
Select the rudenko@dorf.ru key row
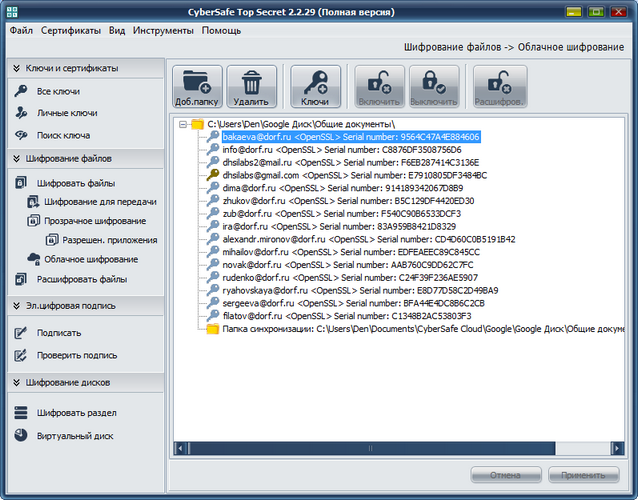coord(350,277)
